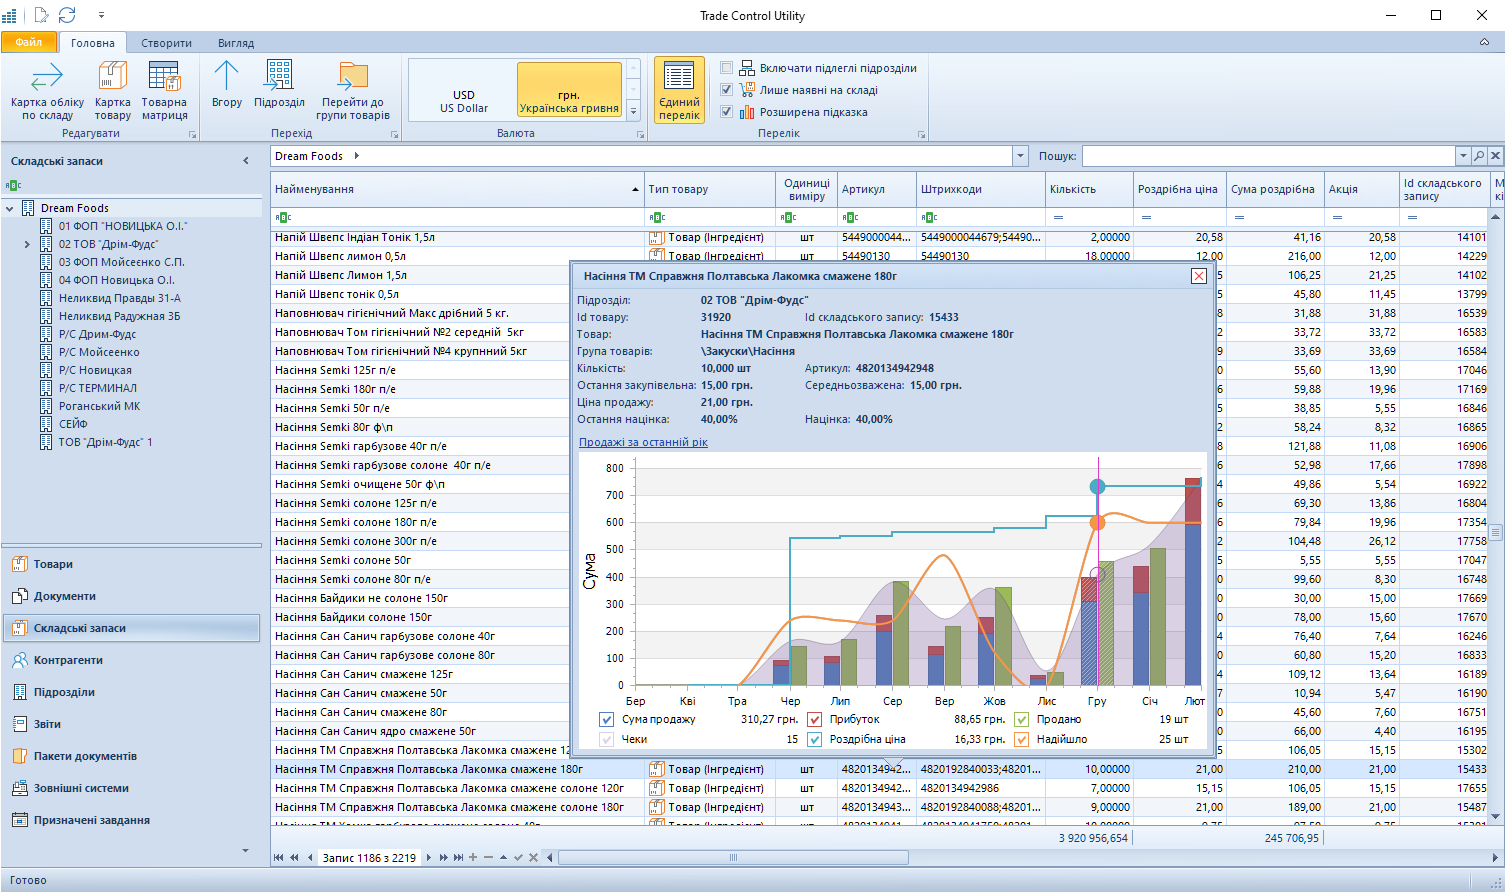Open the Перехід group dialog launcher
The width and height of the screenshot is (1506, 893).
[x=394, y=134]
